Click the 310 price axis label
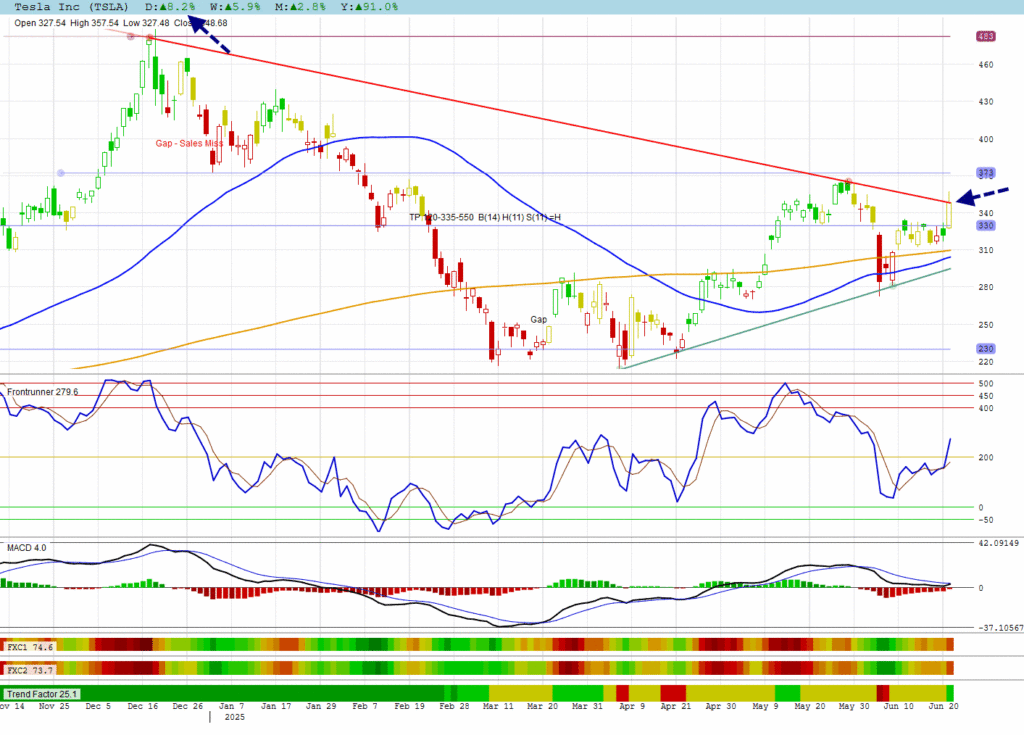 pos(986,250)
